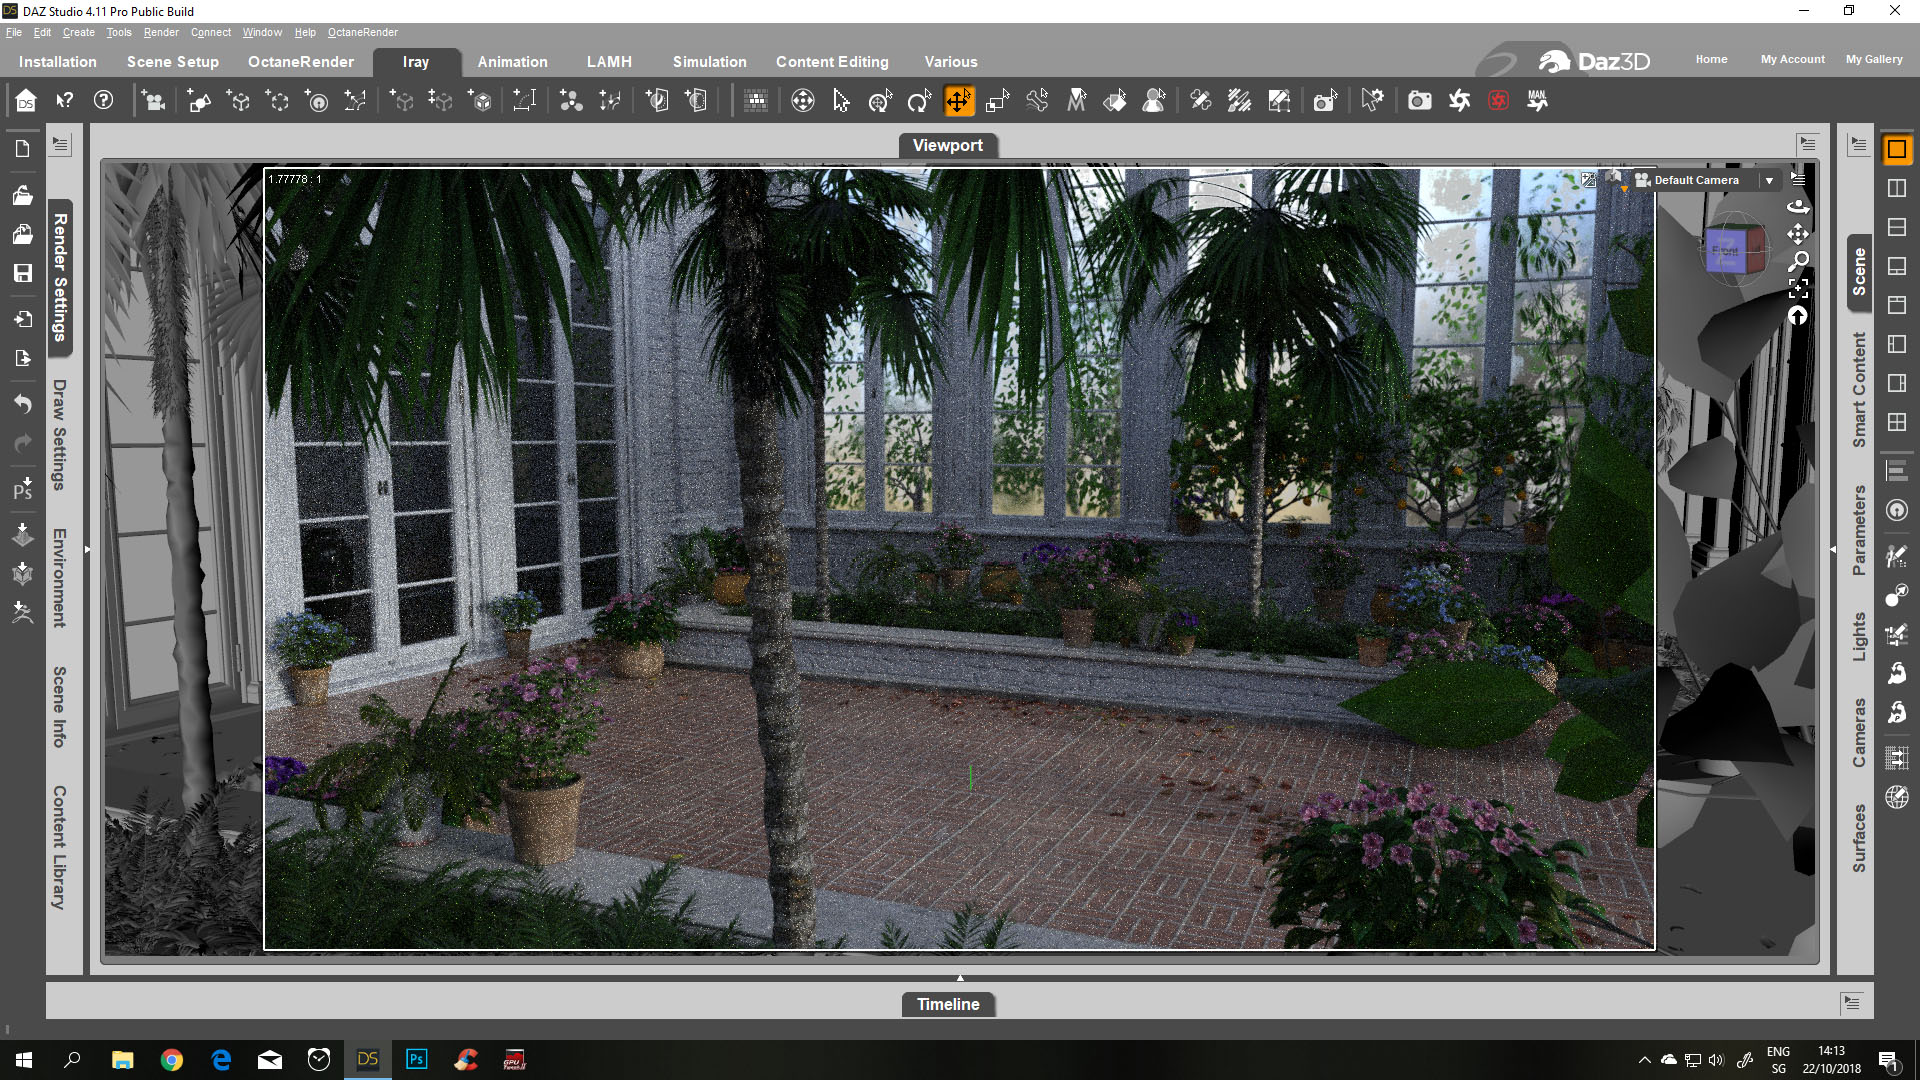Switch to the Scene Setup tab
This screenshot has height=1080, width=1920.
[x=172, y=62]
